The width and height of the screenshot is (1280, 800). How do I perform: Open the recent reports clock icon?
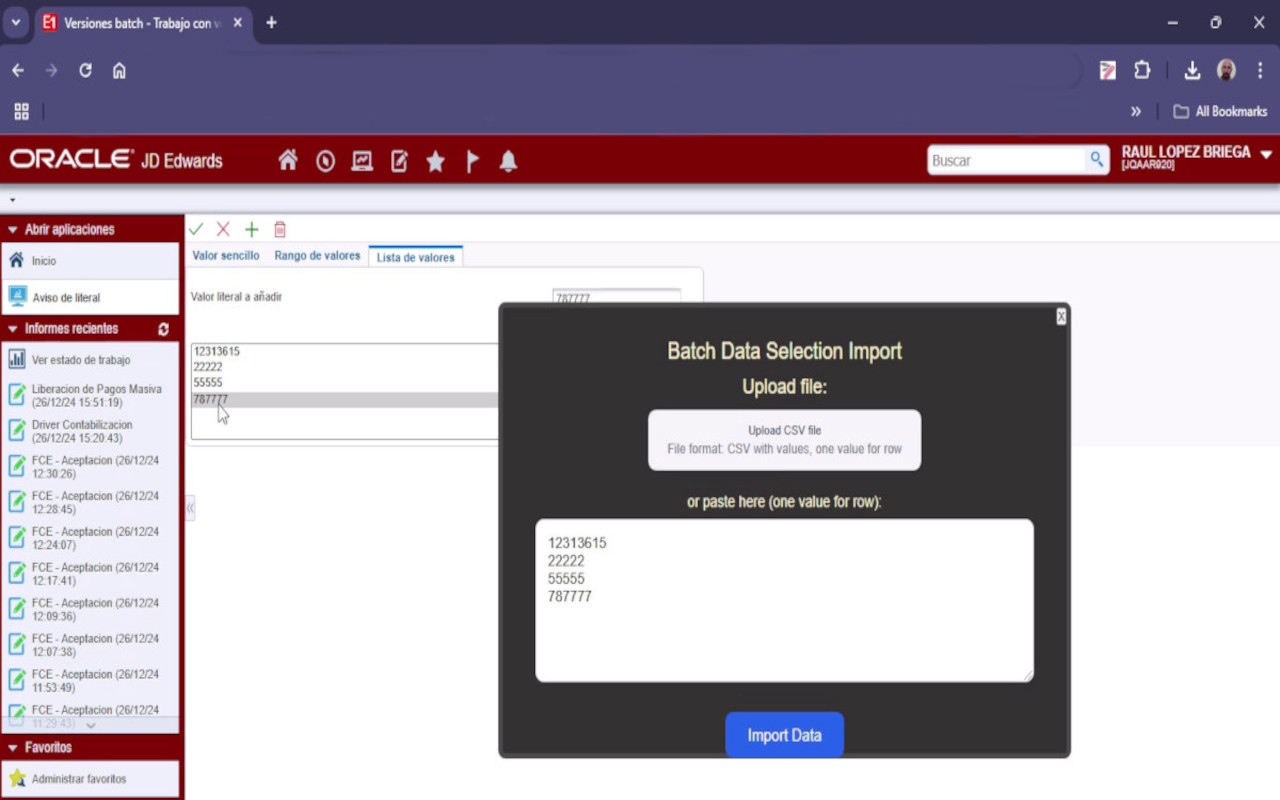click(324, 160)
